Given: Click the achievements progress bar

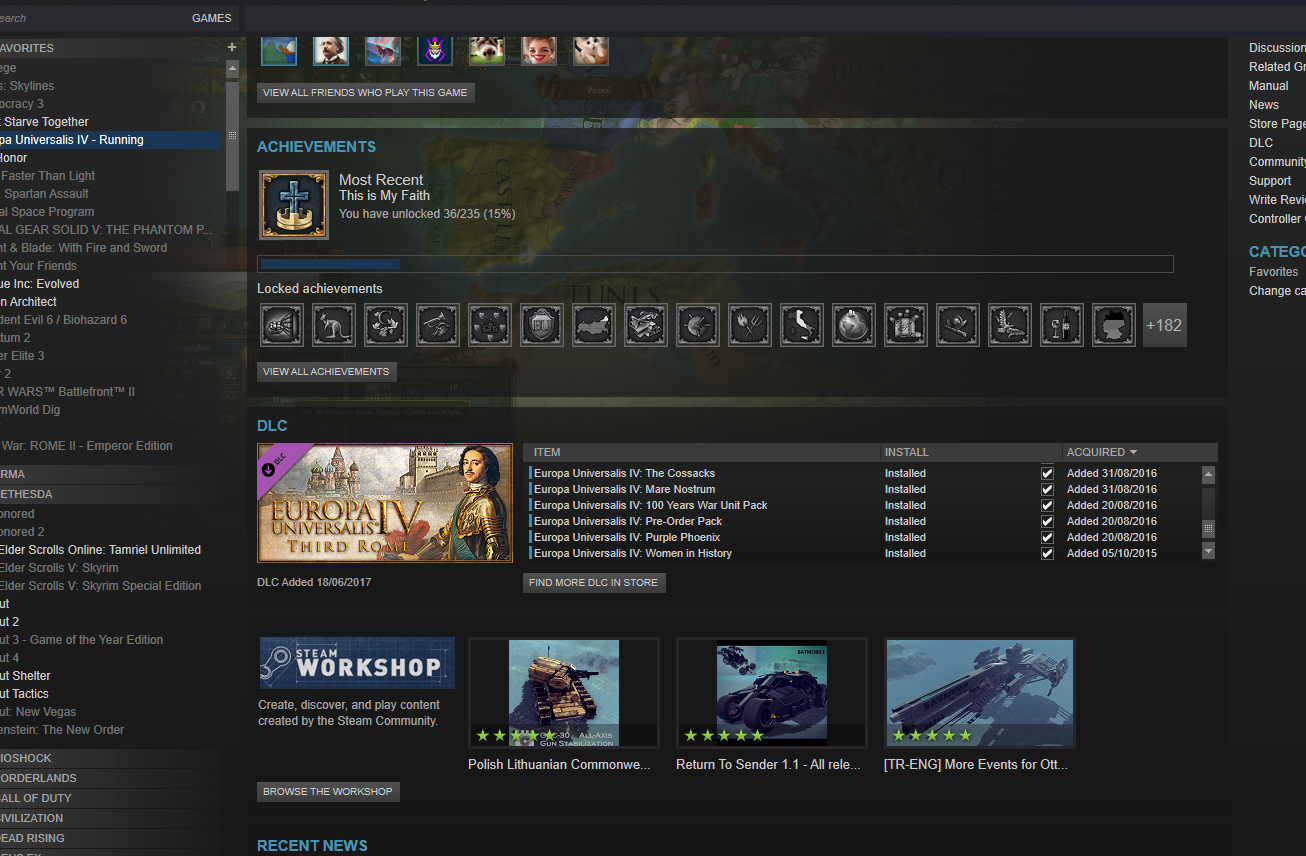Looking at the screenshot, I should coord(715,265).
